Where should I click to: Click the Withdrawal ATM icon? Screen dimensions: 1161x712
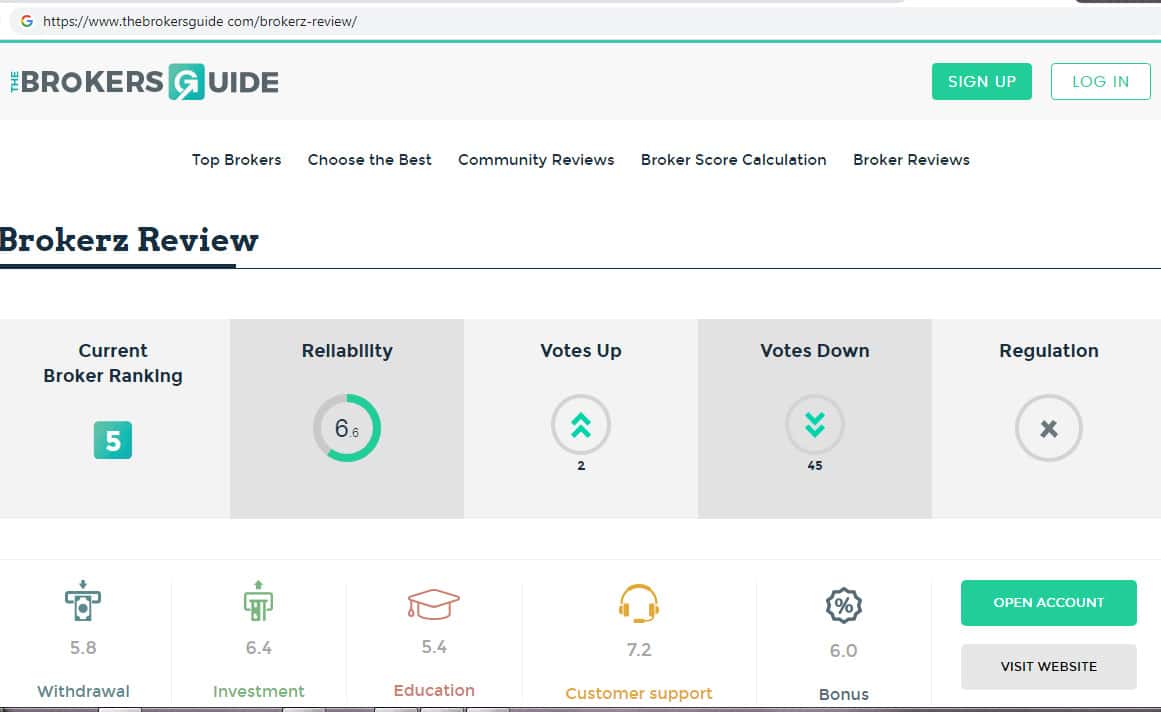click(83, 601)
